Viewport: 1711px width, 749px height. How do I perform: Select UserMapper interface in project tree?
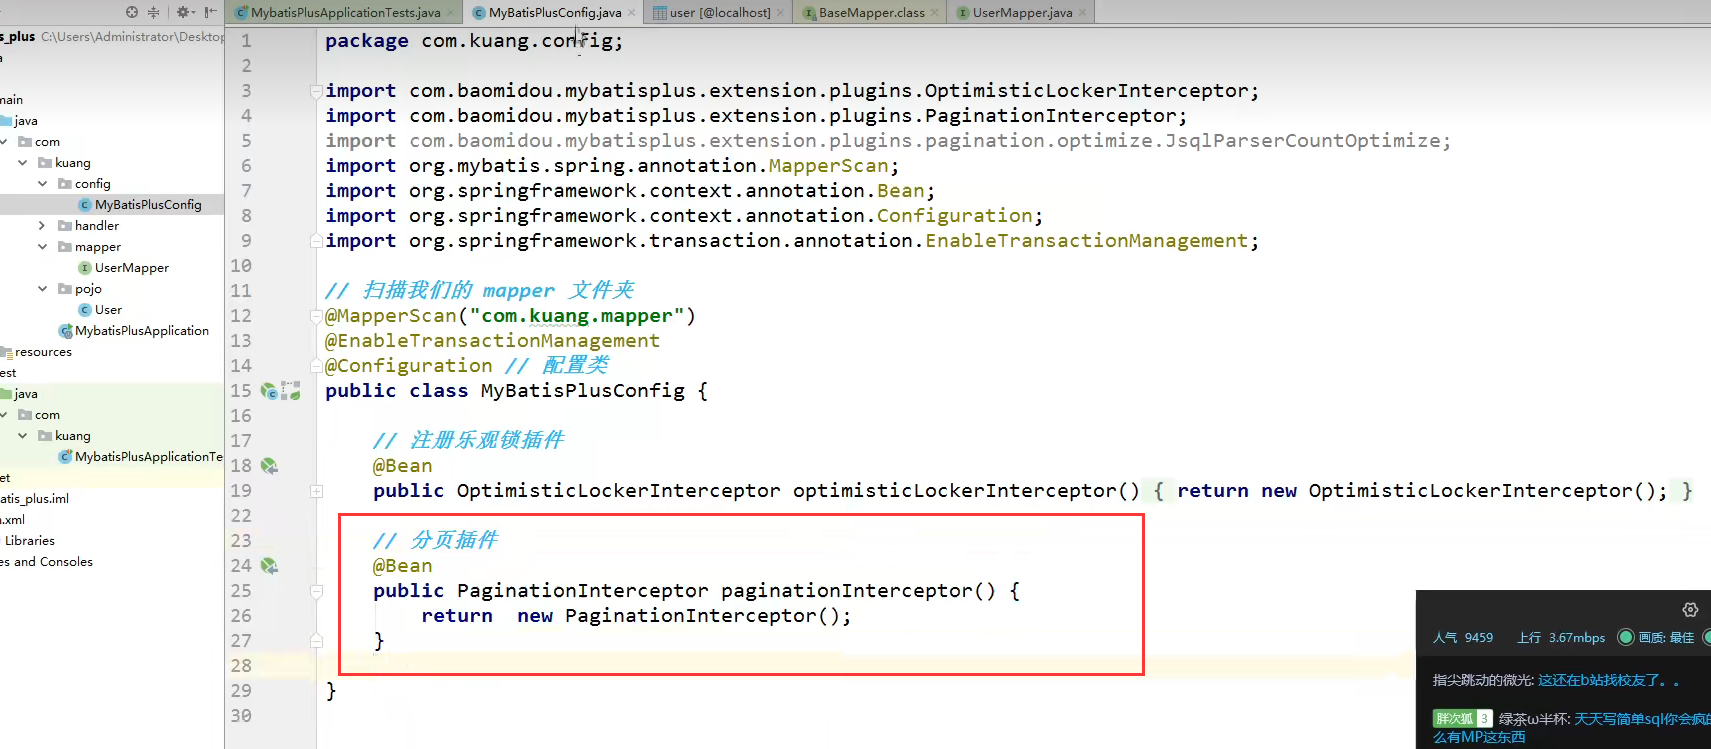point(132,268)
